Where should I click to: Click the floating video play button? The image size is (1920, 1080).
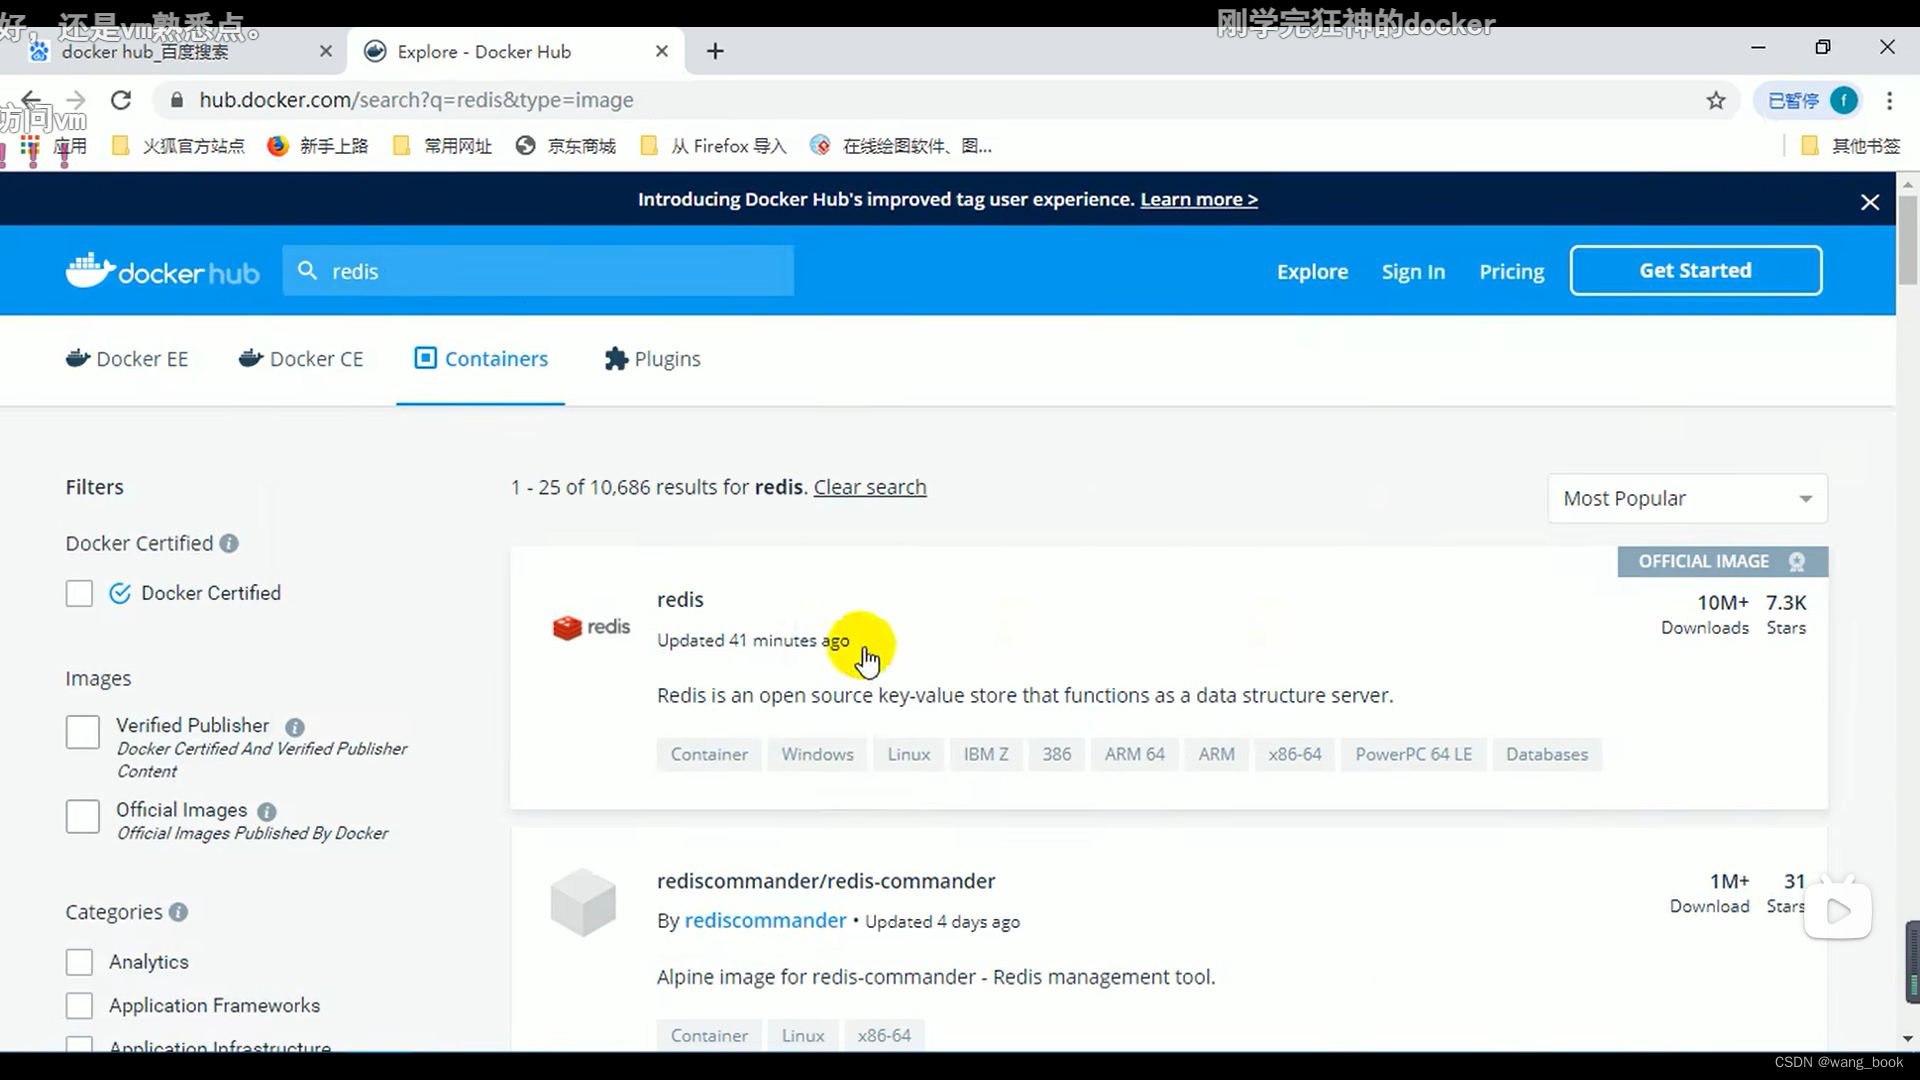(x=1837, y=910)
